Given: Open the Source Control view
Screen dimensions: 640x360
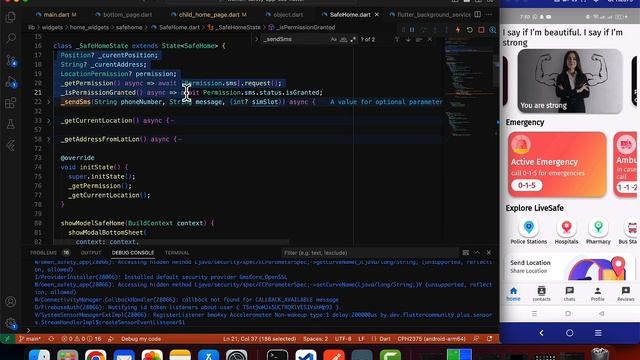Looking at the screenshot, I should [11, 60].
